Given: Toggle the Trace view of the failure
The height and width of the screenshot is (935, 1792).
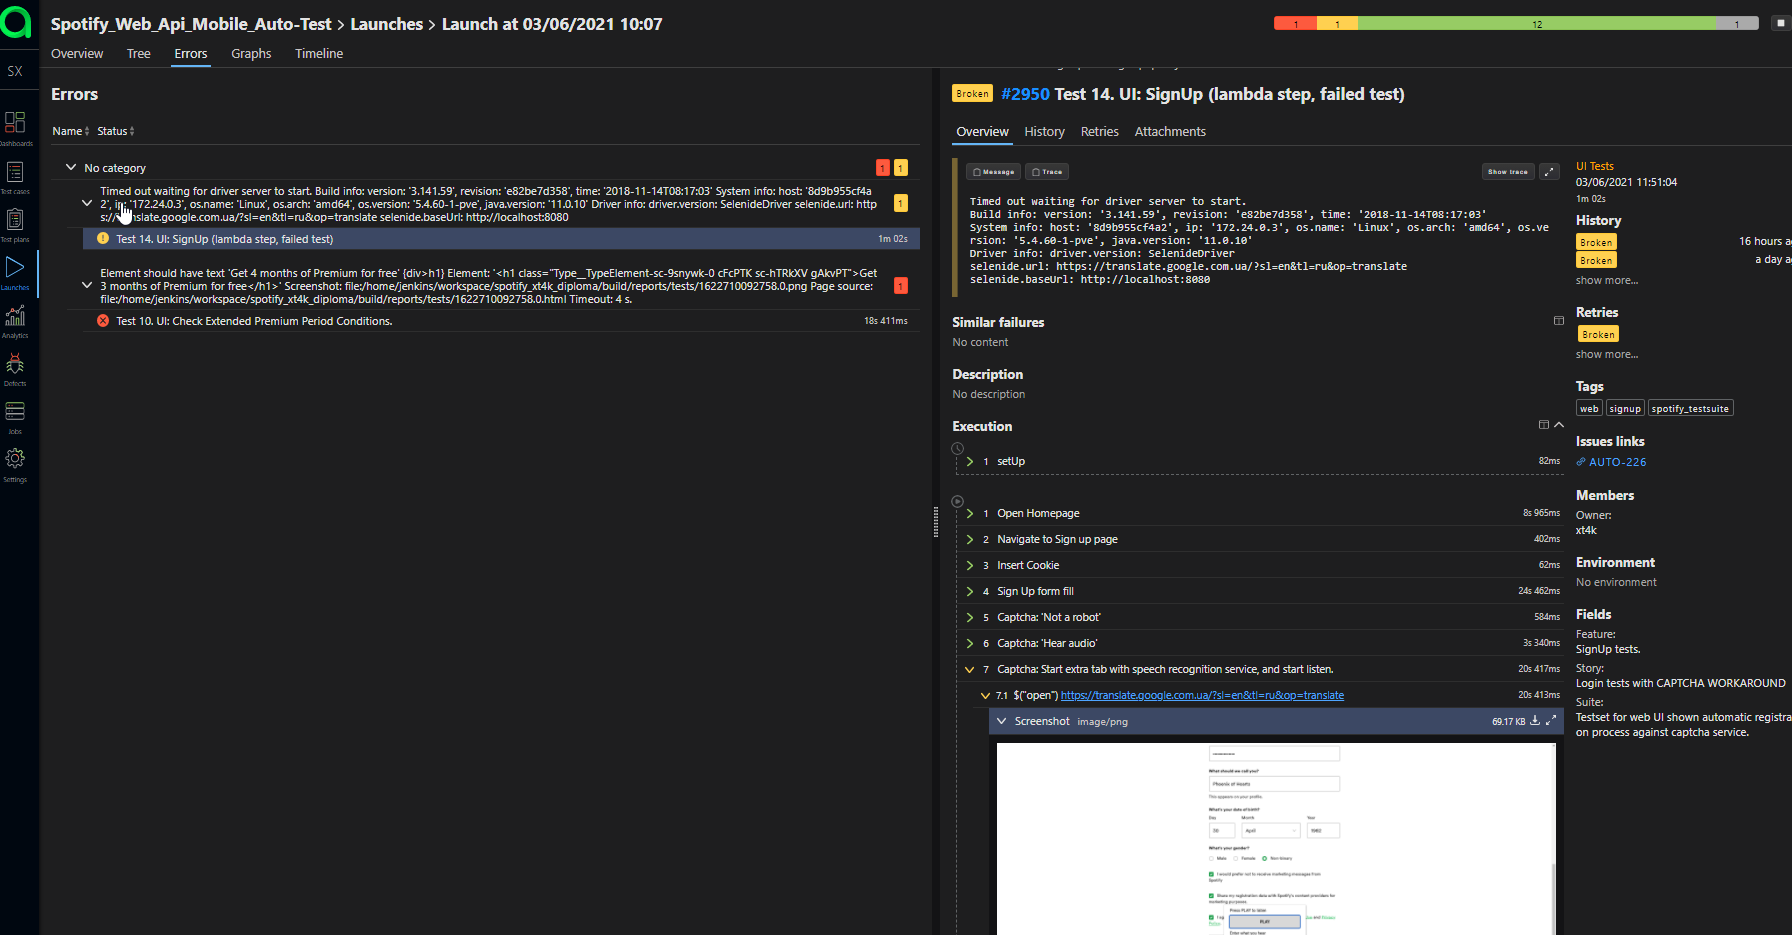Looking at the screenshot, I should point(1046,171).
